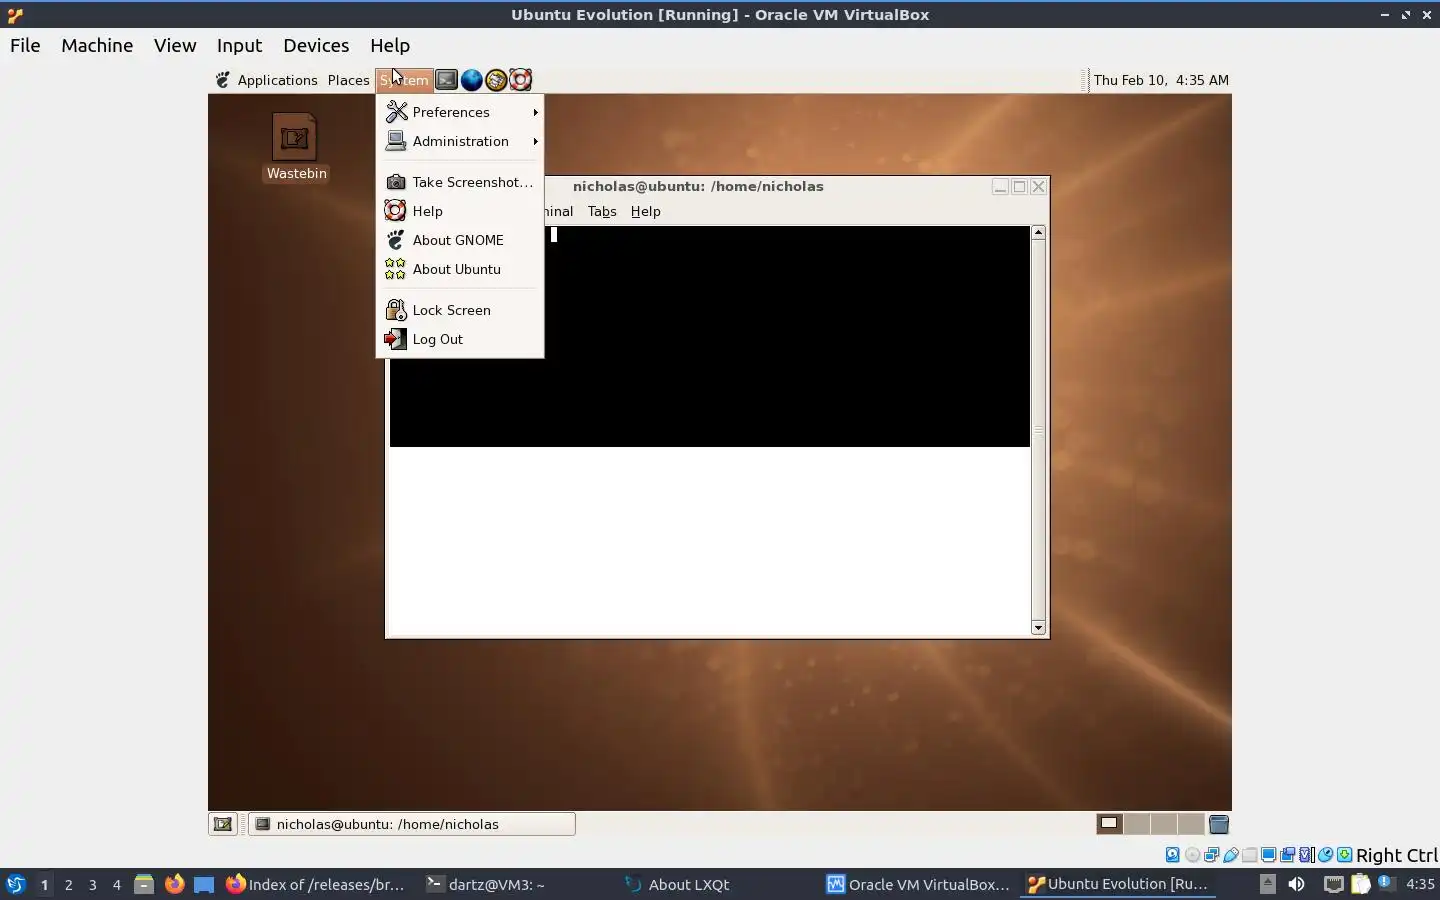
Task: Open the network tray icon
Action: tap(1334, 884)
